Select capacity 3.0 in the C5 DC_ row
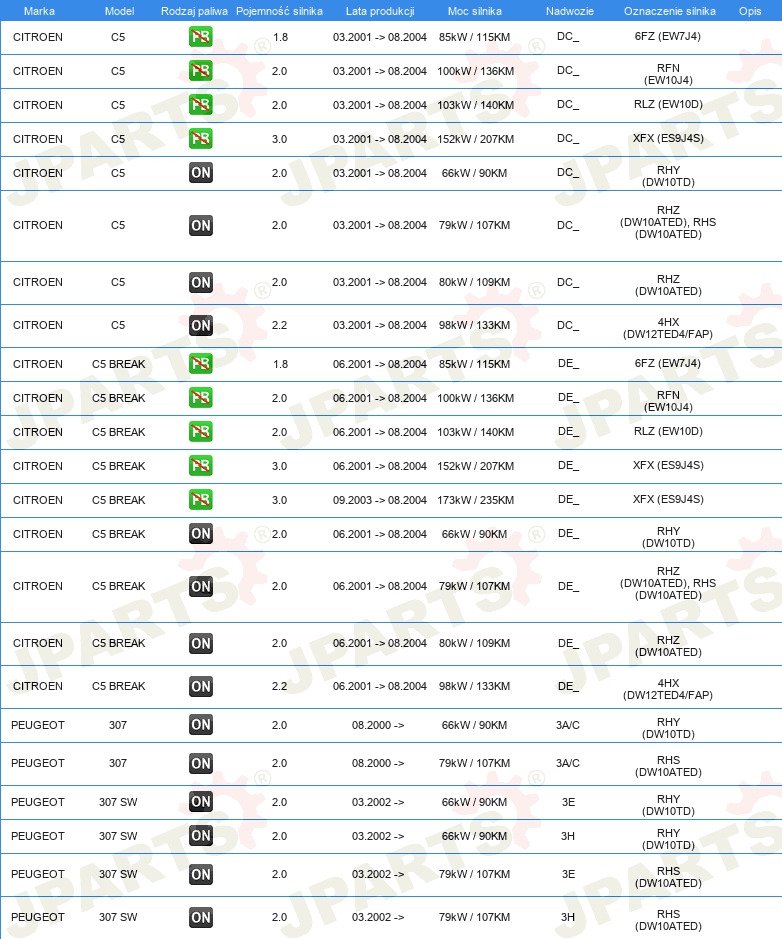The width and height of the screenshot is (782, 939). pyautogui.click(x=280, y=139)
